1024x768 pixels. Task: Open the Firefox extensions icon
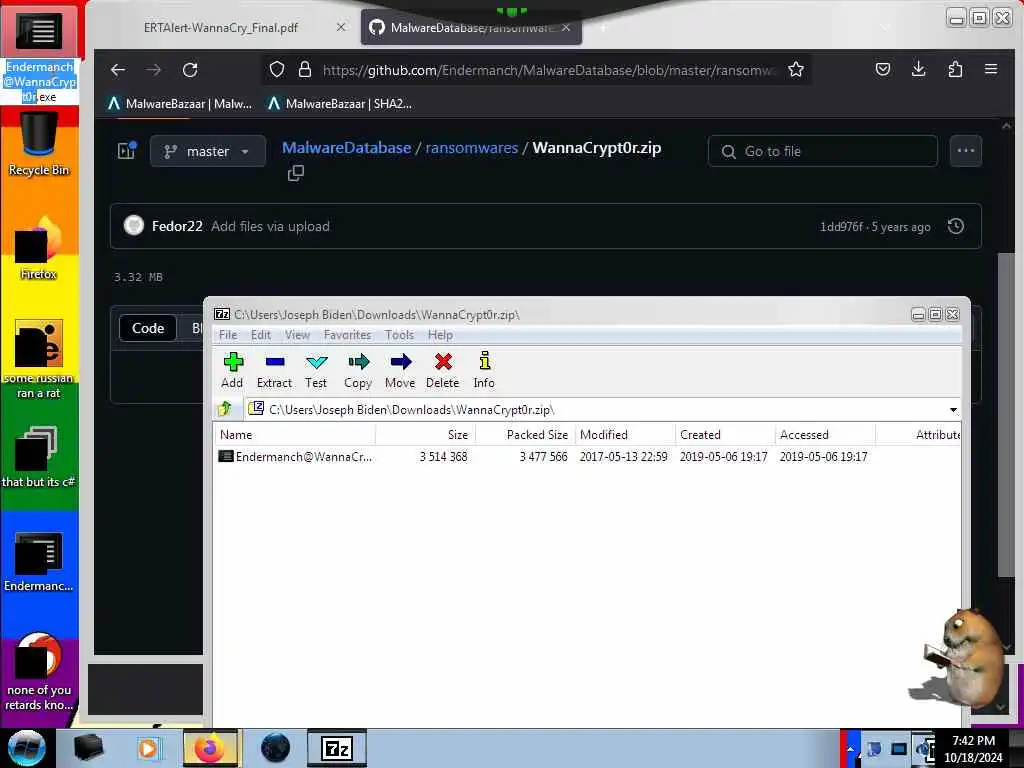955,69
